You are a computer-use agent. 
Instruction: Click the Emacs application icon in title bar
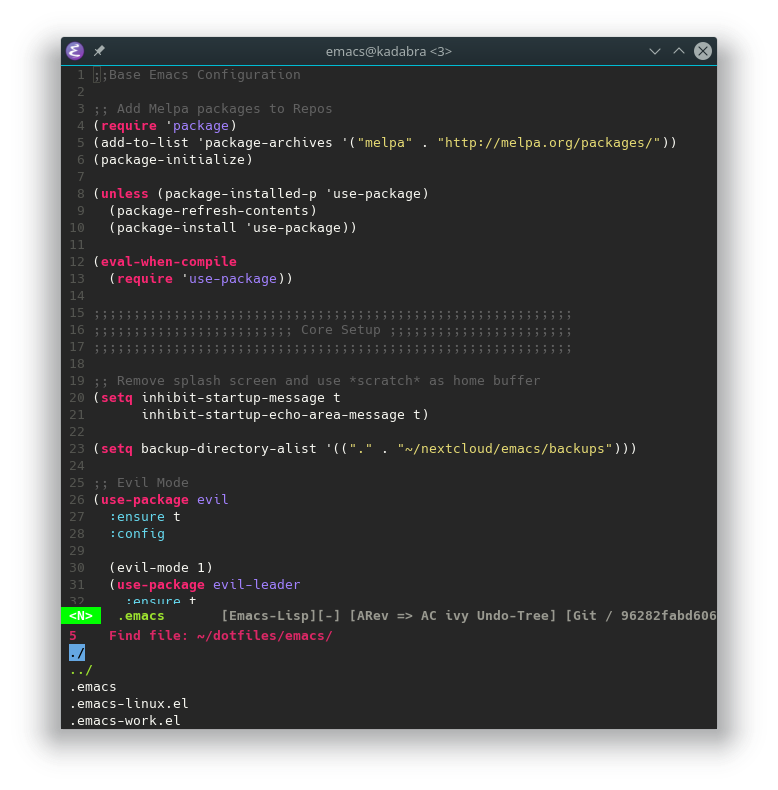75,51
